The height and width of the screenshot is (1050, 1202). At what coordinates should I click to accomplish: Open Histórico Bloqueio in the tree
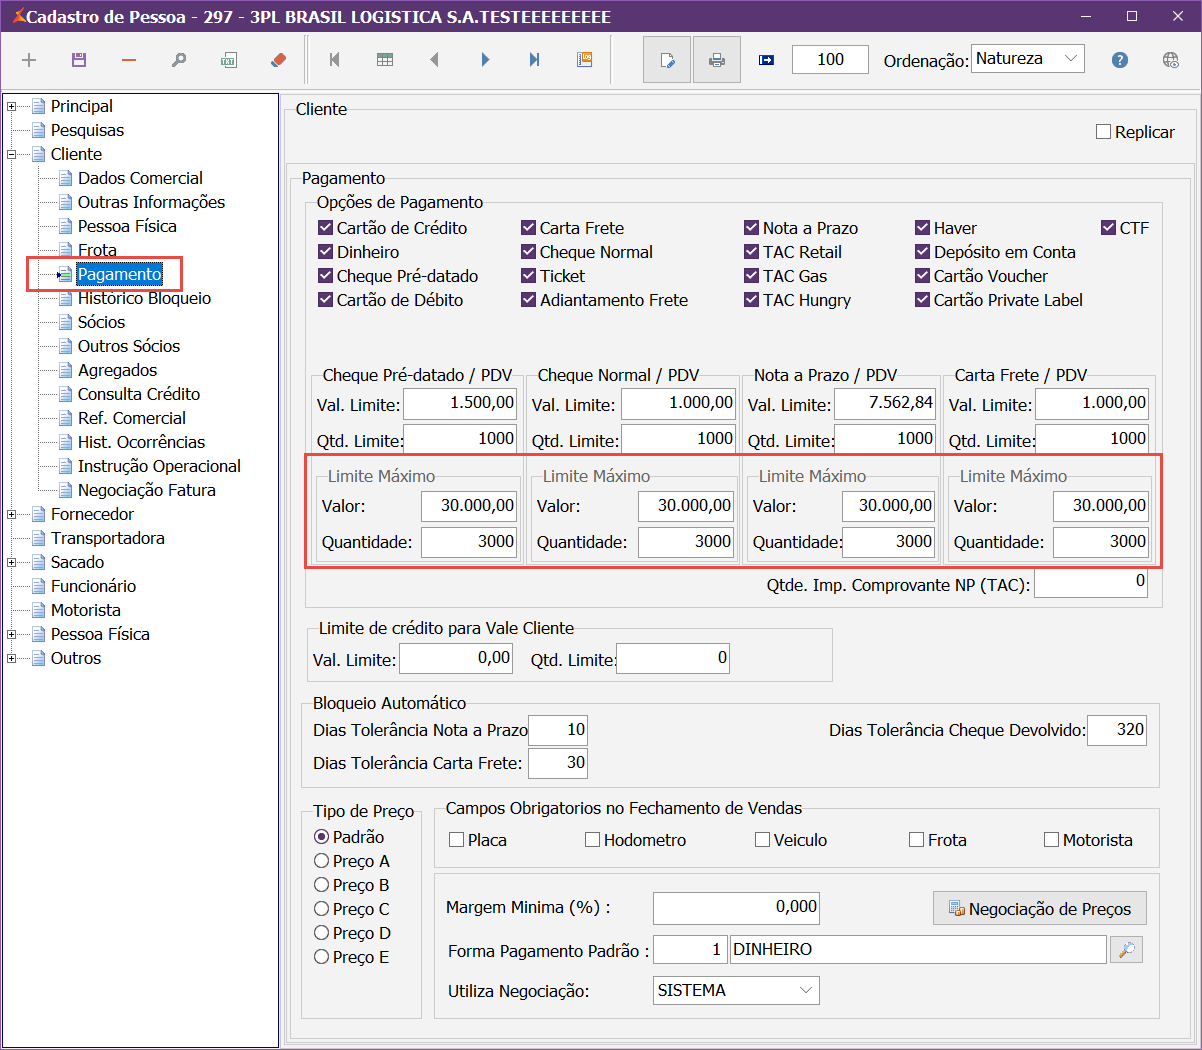pyautogui.click(x=144, y=298)
